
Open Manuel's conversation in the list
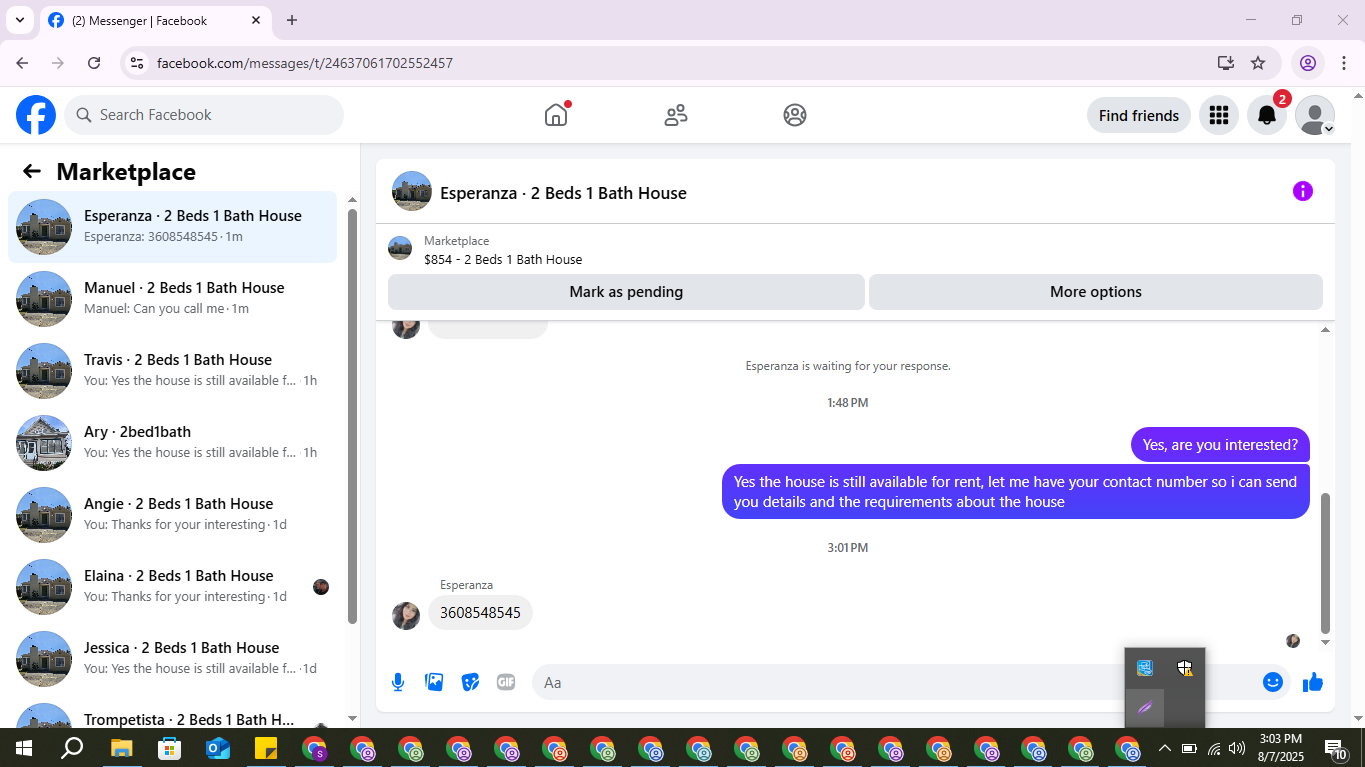[x=173, y=299]
